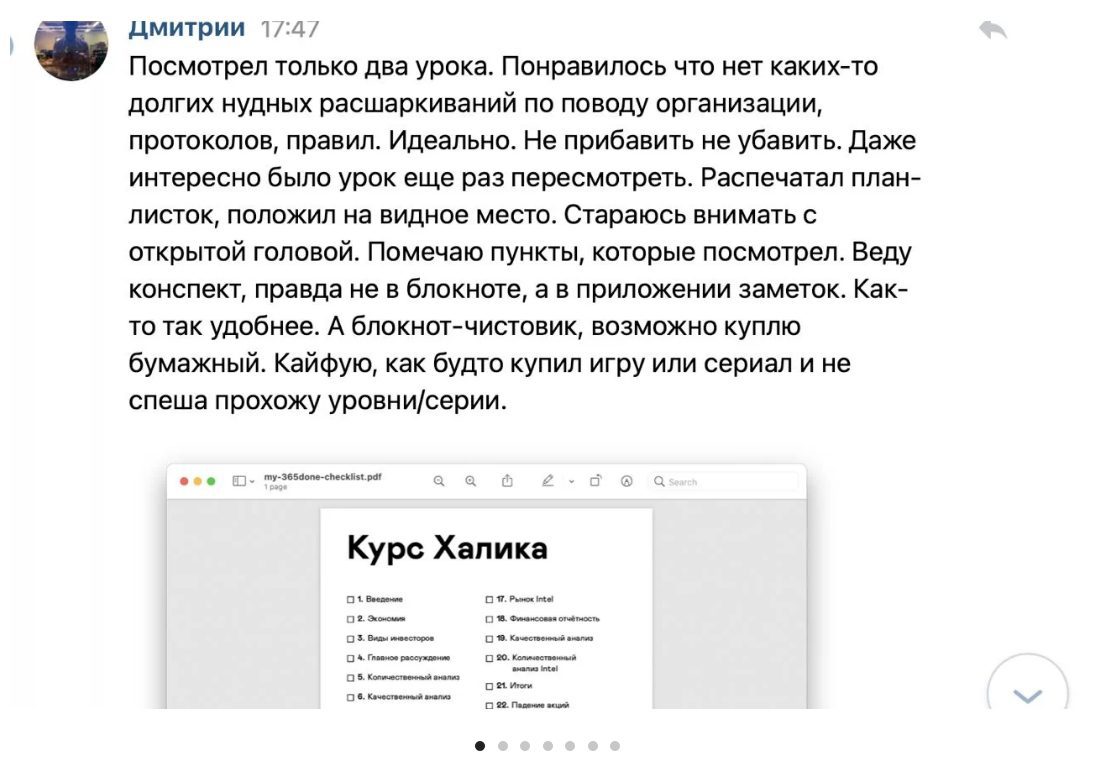Go to the second carousel dot
This screenshot has width=1108, height=758.
pos(502,746)
